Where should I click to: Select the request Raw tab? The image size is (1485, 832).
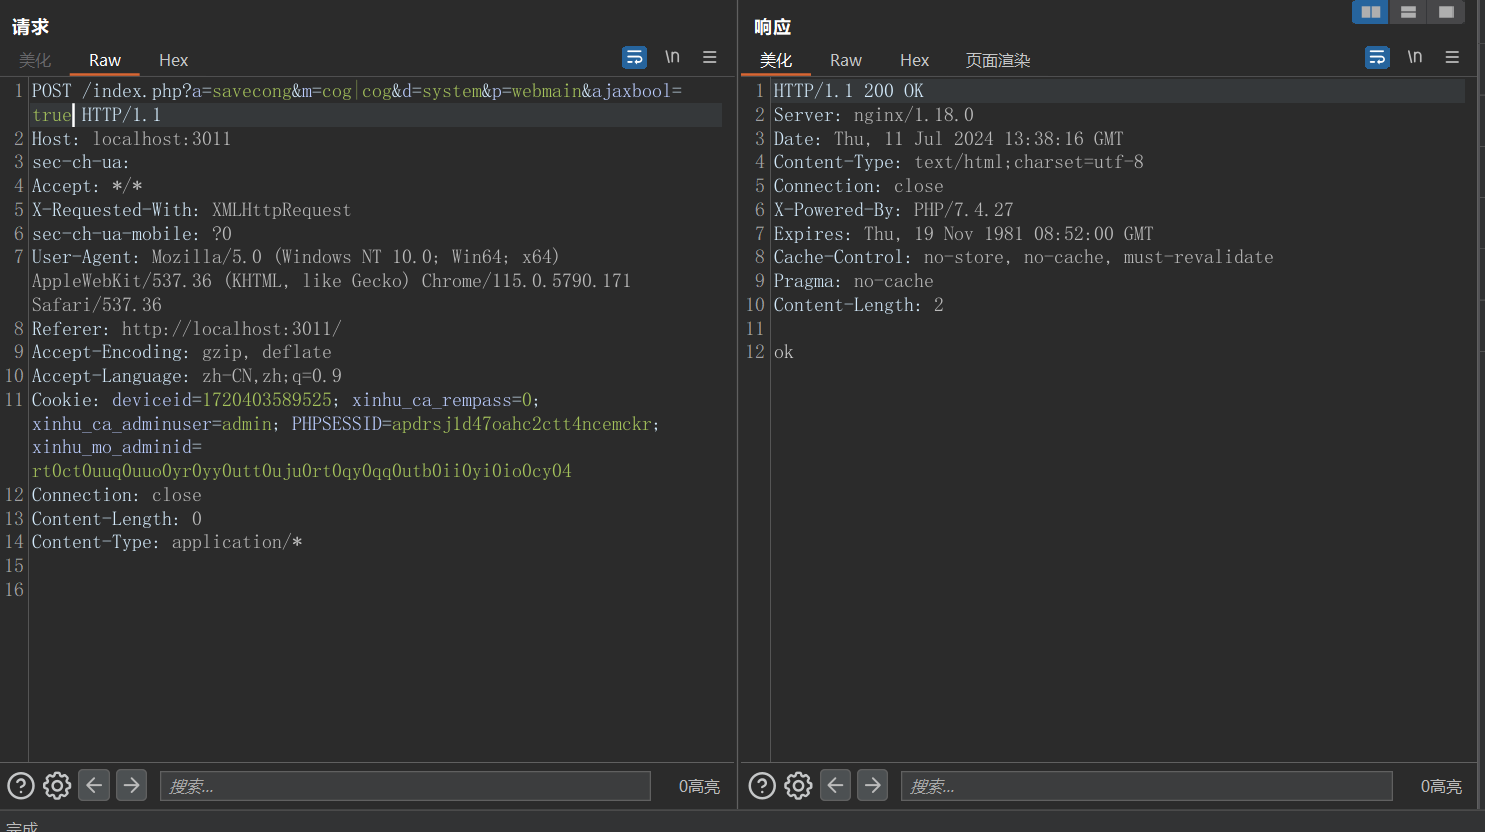(x=105, y=60)
